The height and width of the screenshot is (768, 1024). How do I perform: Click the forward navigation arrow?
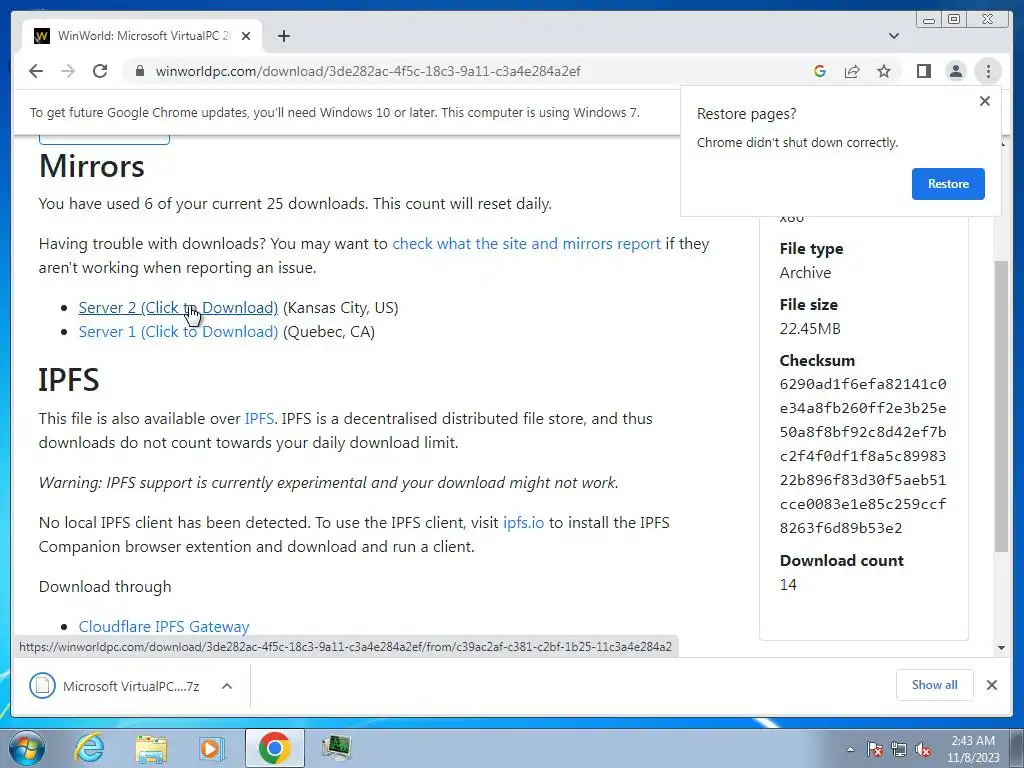point(68,71)
